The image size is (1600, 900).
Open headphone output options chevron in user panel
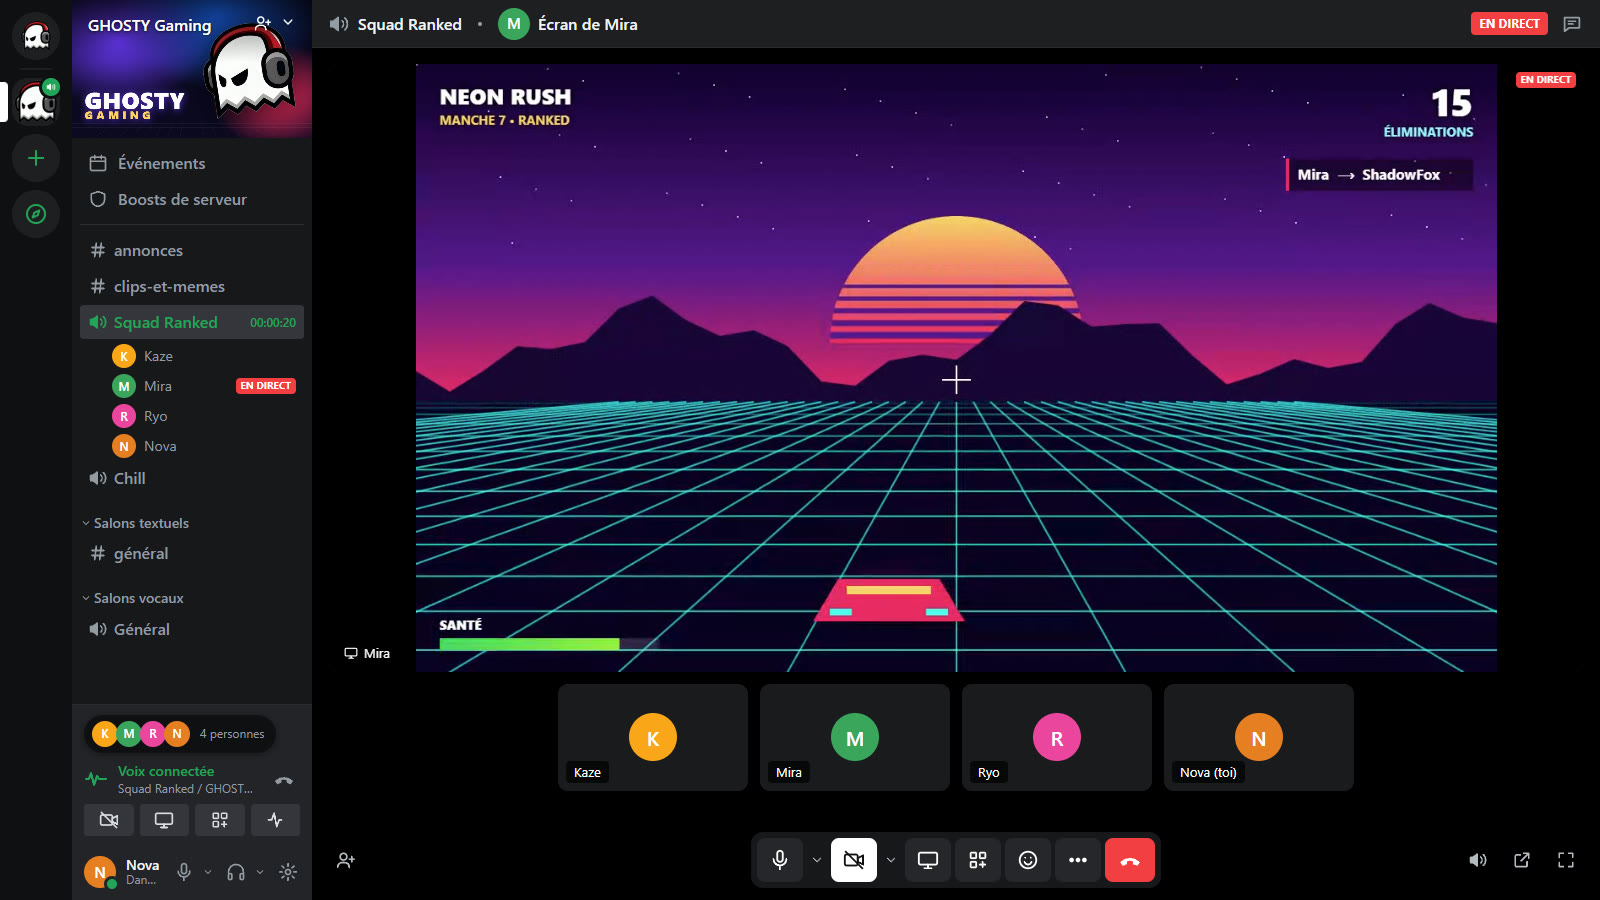[x=260, y=872]
